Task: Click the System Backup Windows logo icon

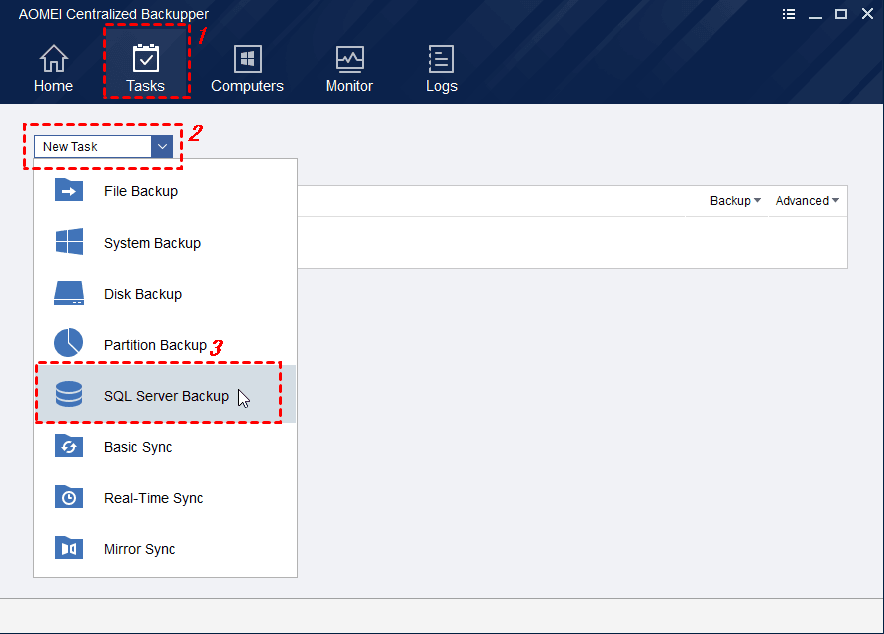Action: click(x=69, y=242)
